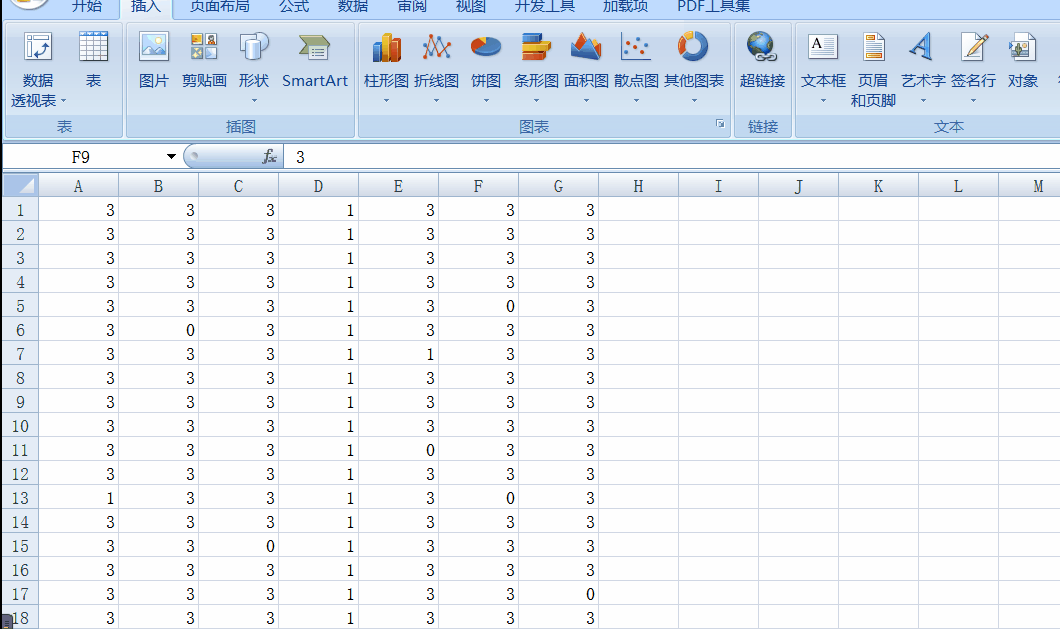This screenshot has width=1060, height=629.
Task: Switch to the Page Layout (页面布局) tab
Action: 220,7
